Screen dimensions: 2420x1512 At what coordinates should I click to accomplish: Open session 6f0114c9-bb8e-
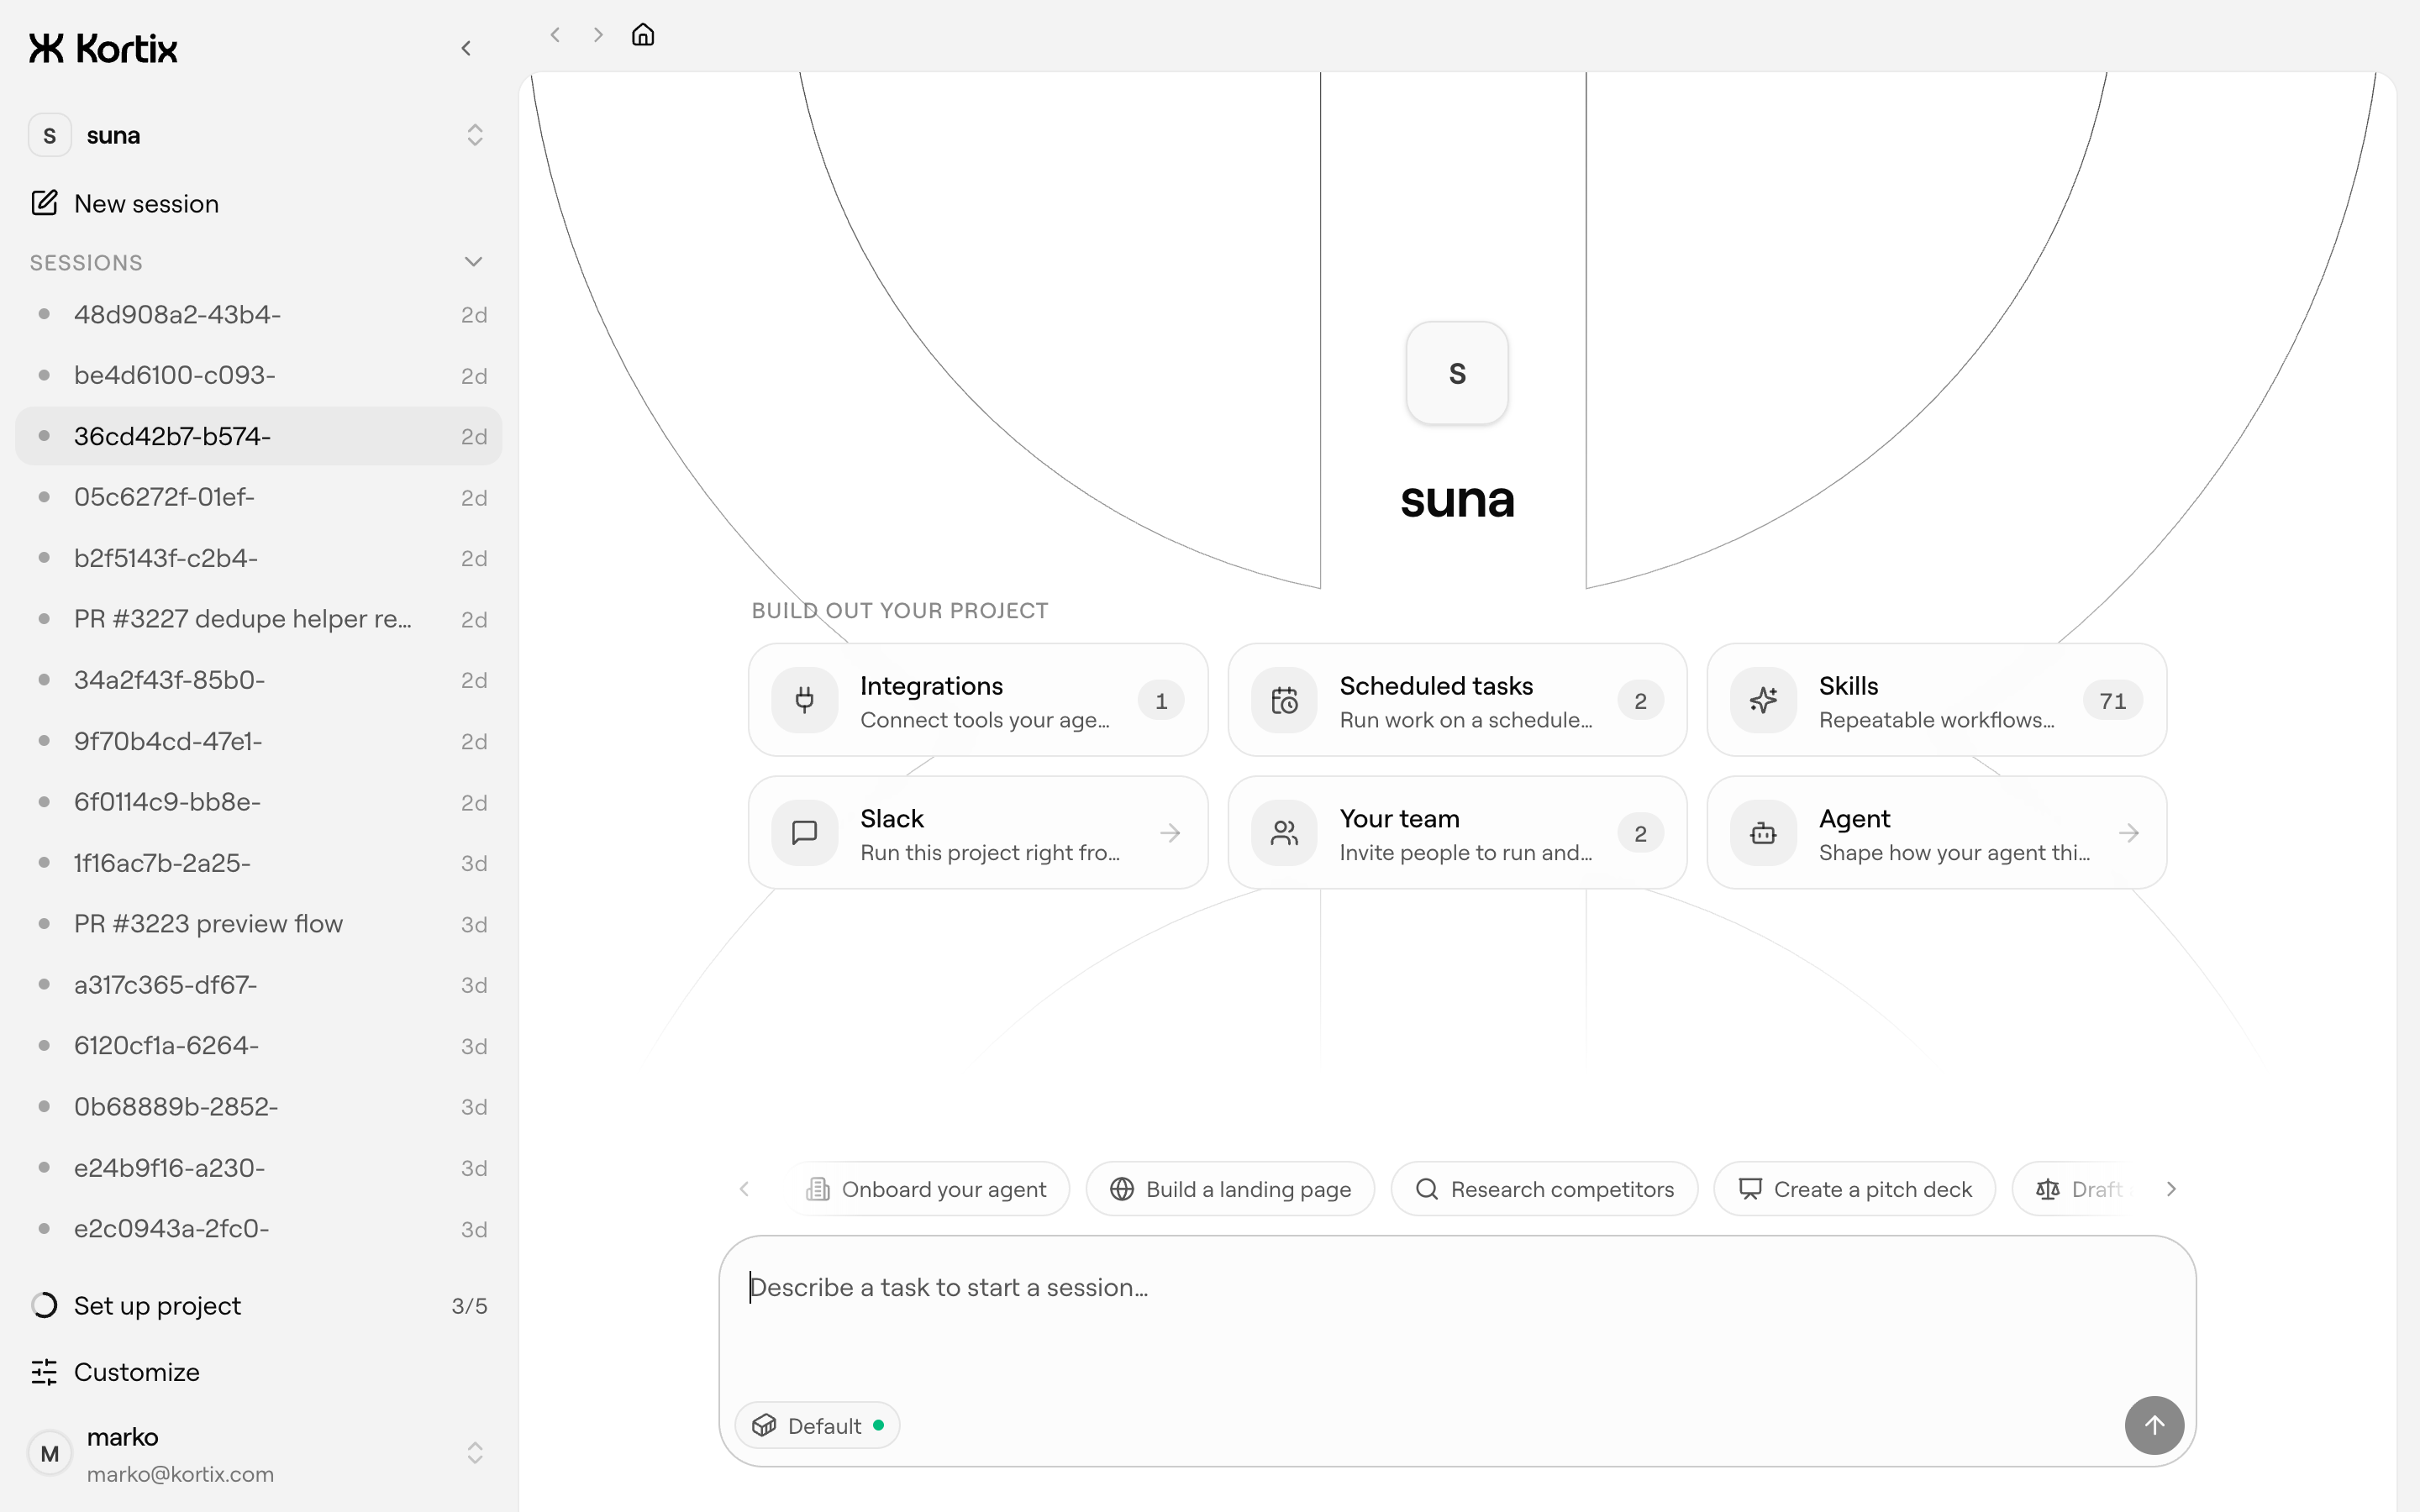[x=258, y=803]
